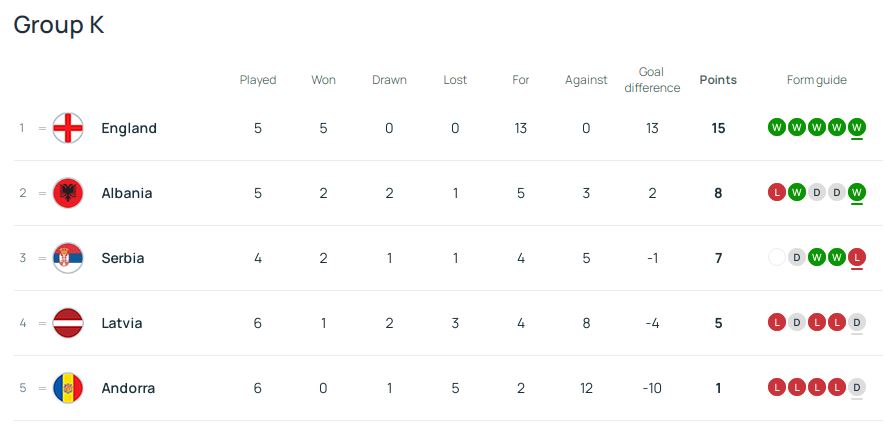Select the Serbia team name

(123, 258)
